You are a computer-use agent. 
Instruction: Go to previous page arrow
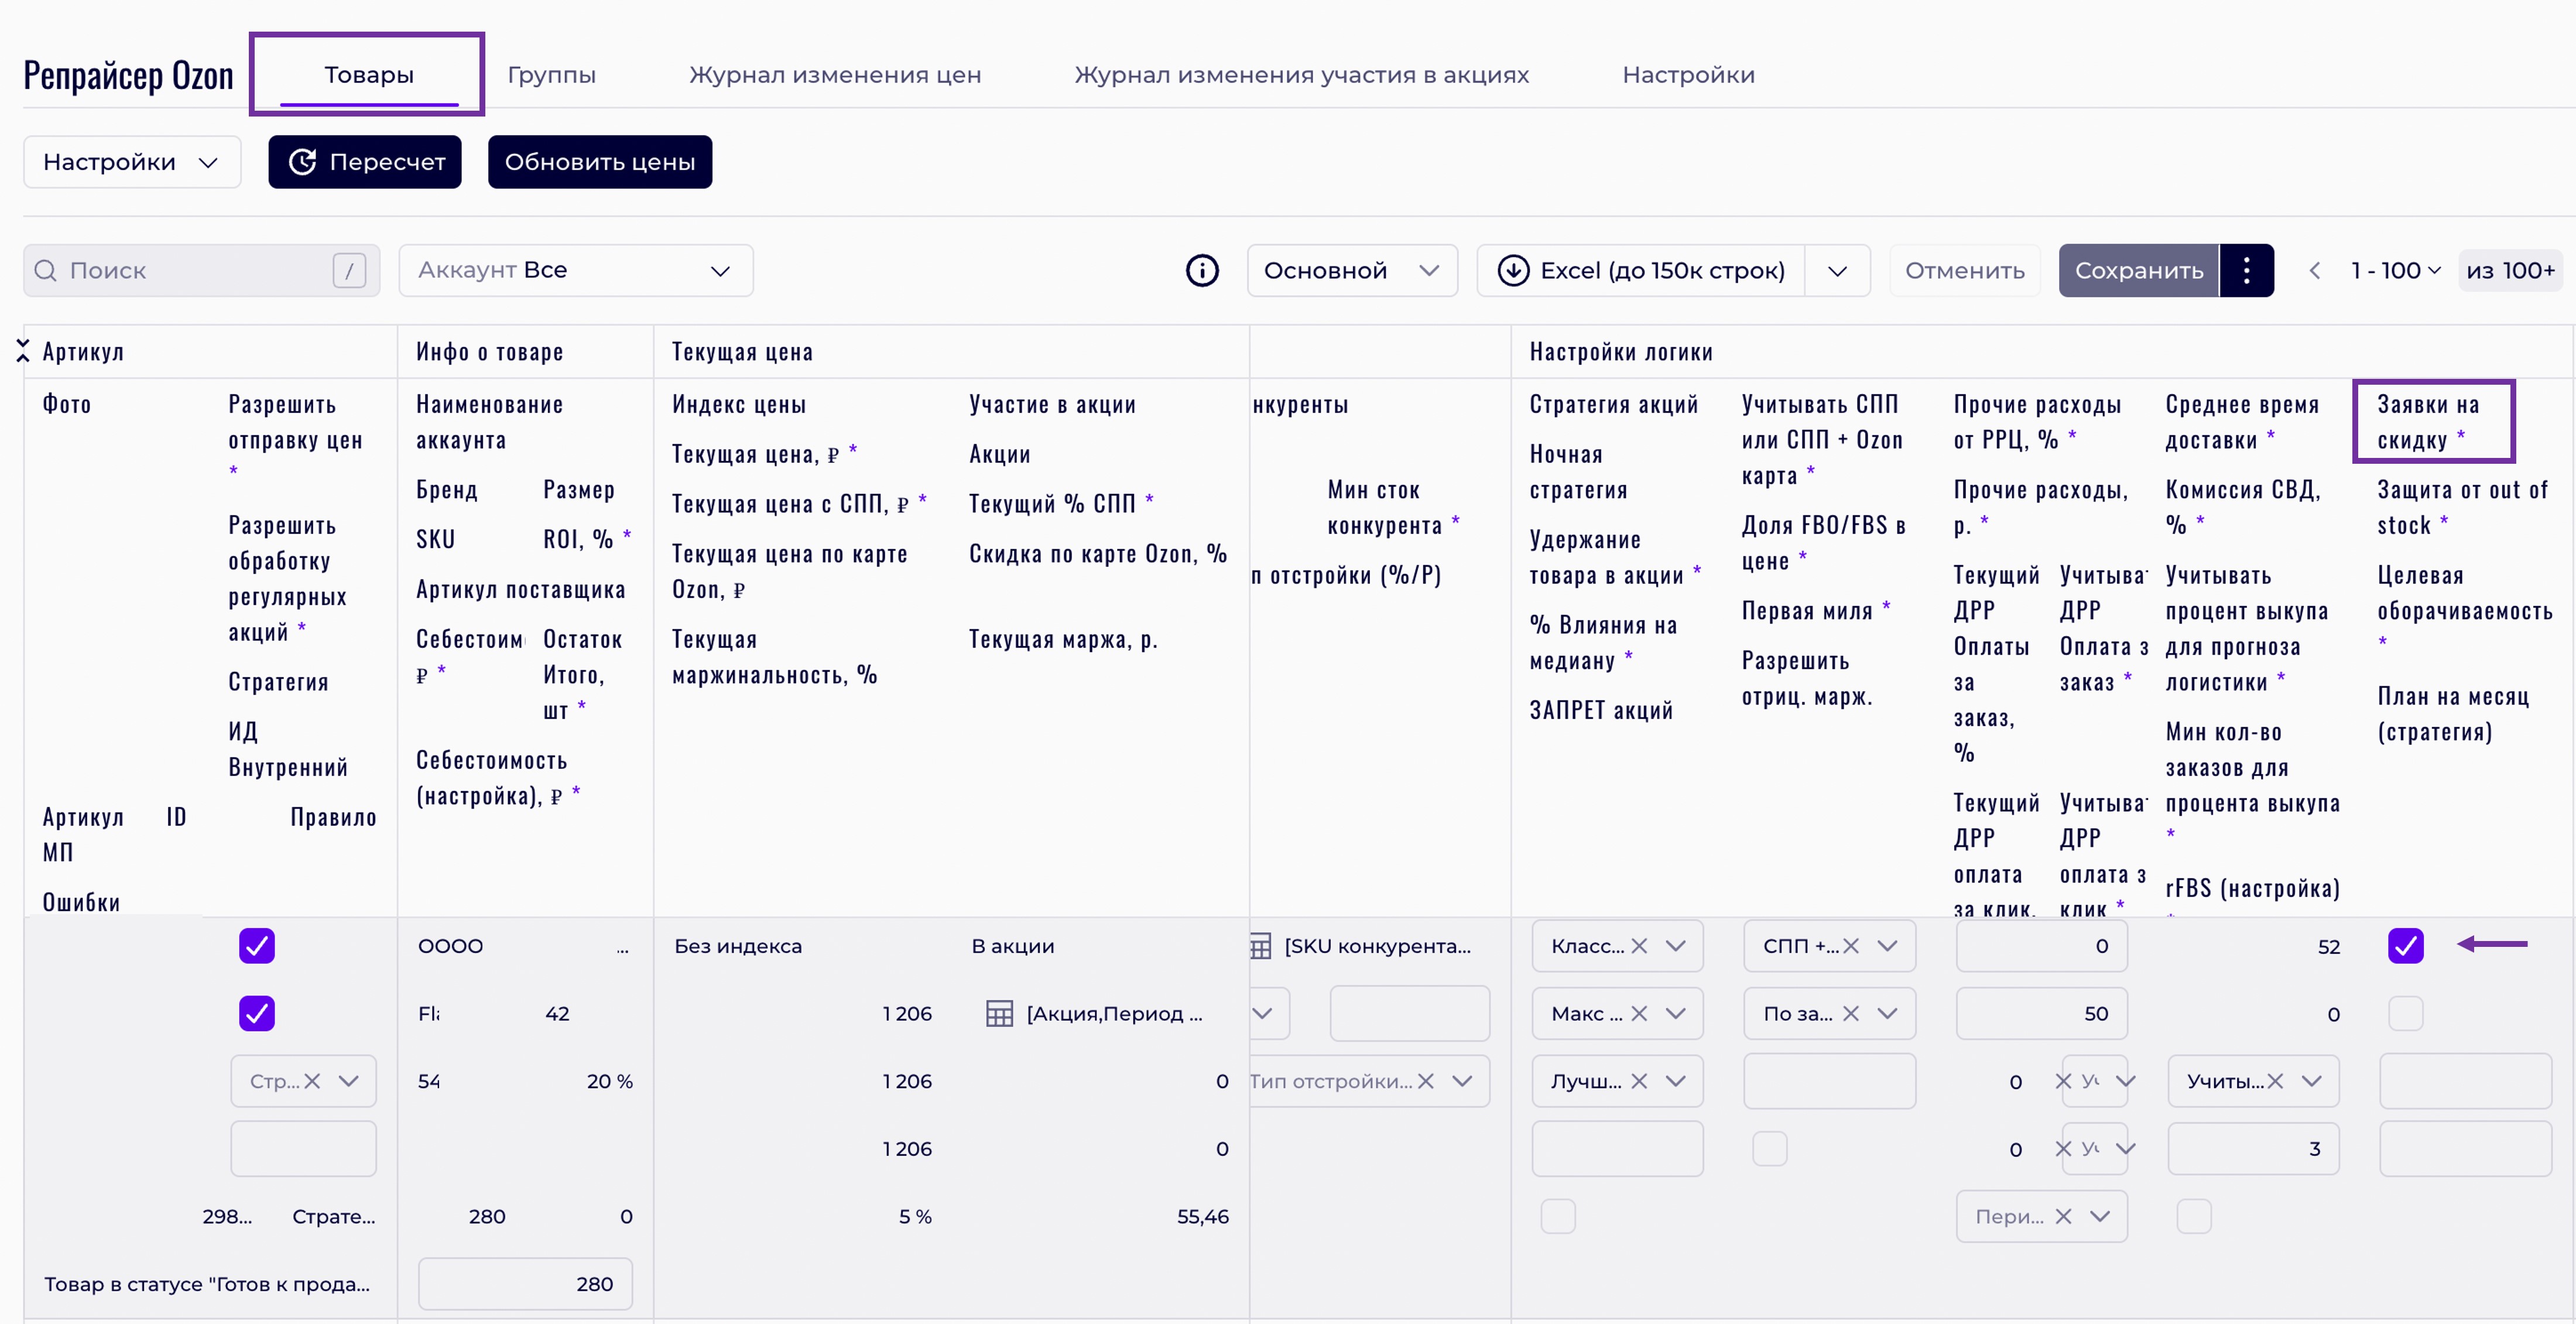click(x=2314, y=270)
